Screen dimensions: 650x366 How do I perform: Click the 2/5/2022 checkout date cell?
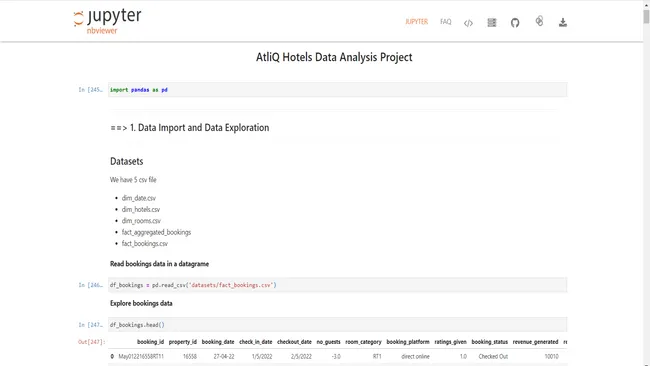pos(301,356)
